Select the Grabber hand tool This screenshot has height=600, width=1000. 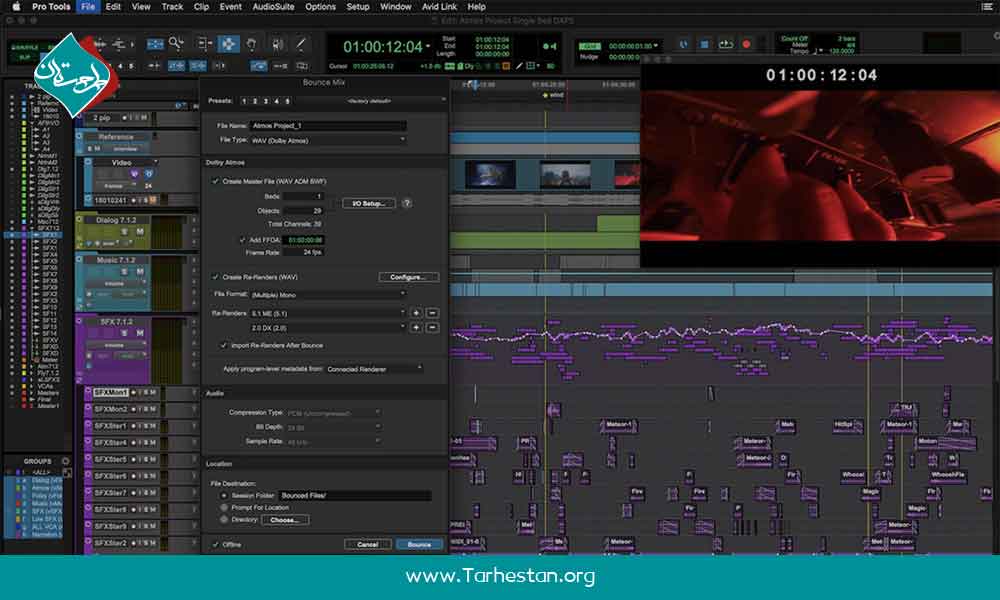click(252, 43)
